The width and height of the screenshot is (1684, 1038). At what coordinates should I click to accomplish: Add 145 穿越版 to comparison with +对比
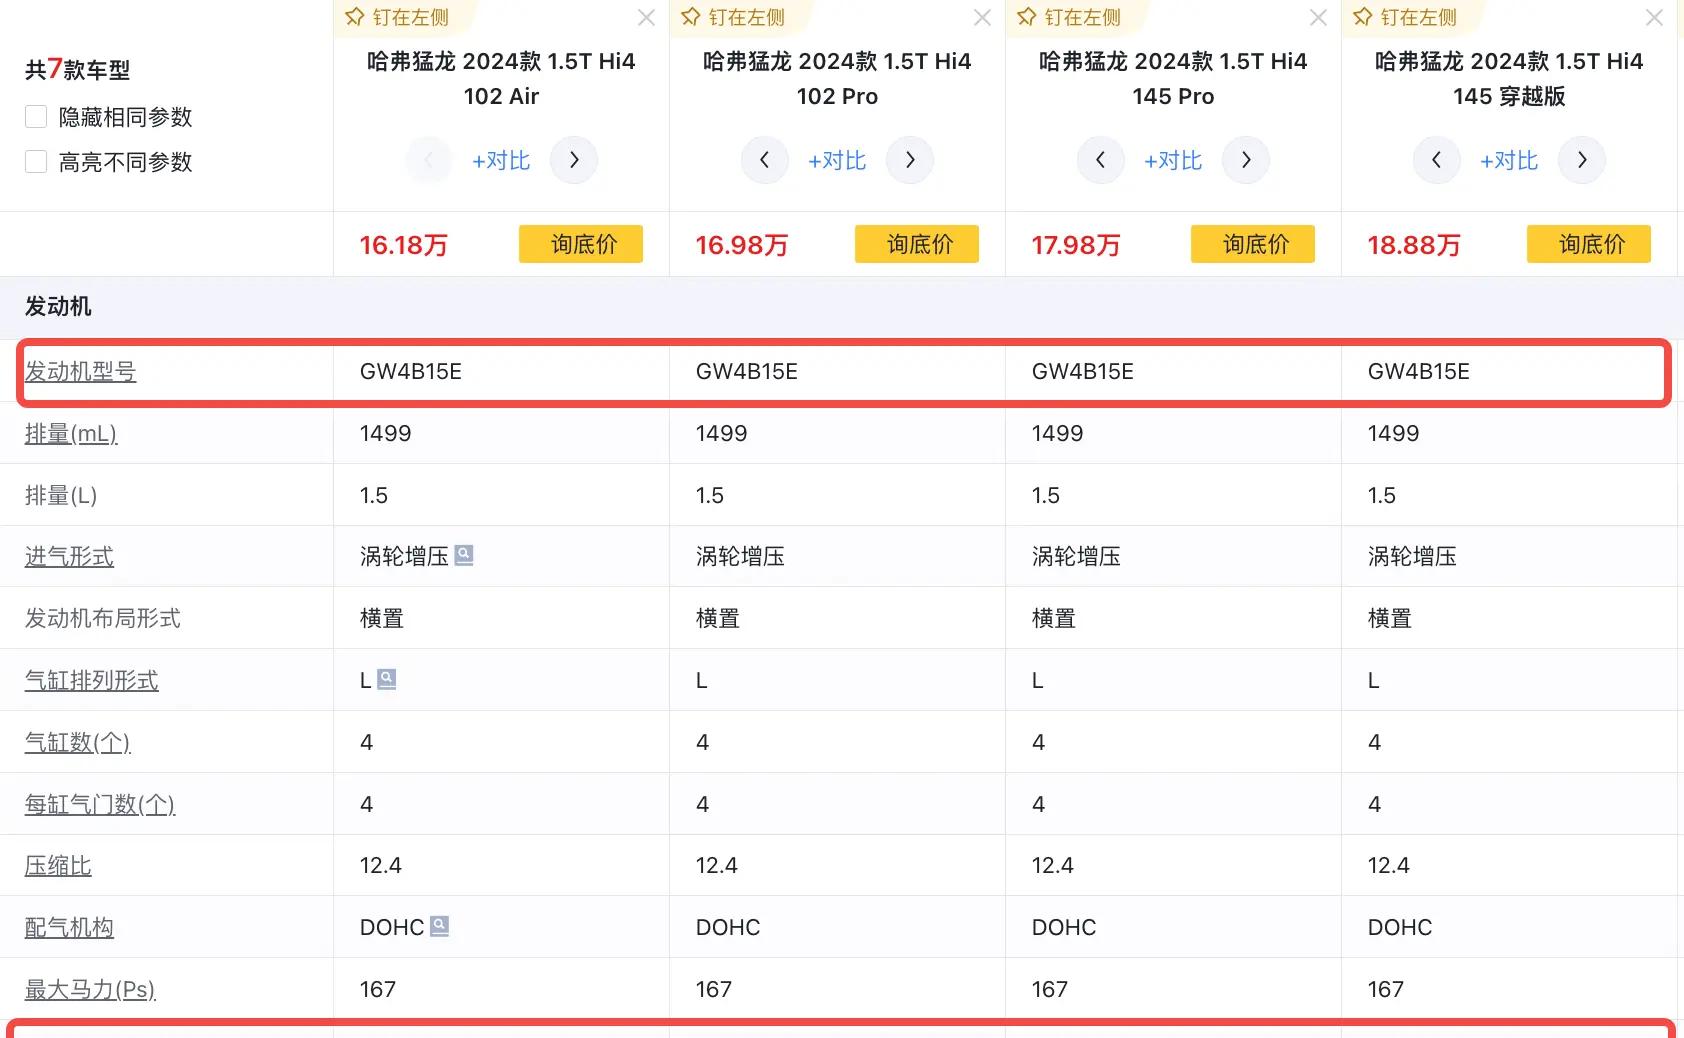tap(1509, 161)
